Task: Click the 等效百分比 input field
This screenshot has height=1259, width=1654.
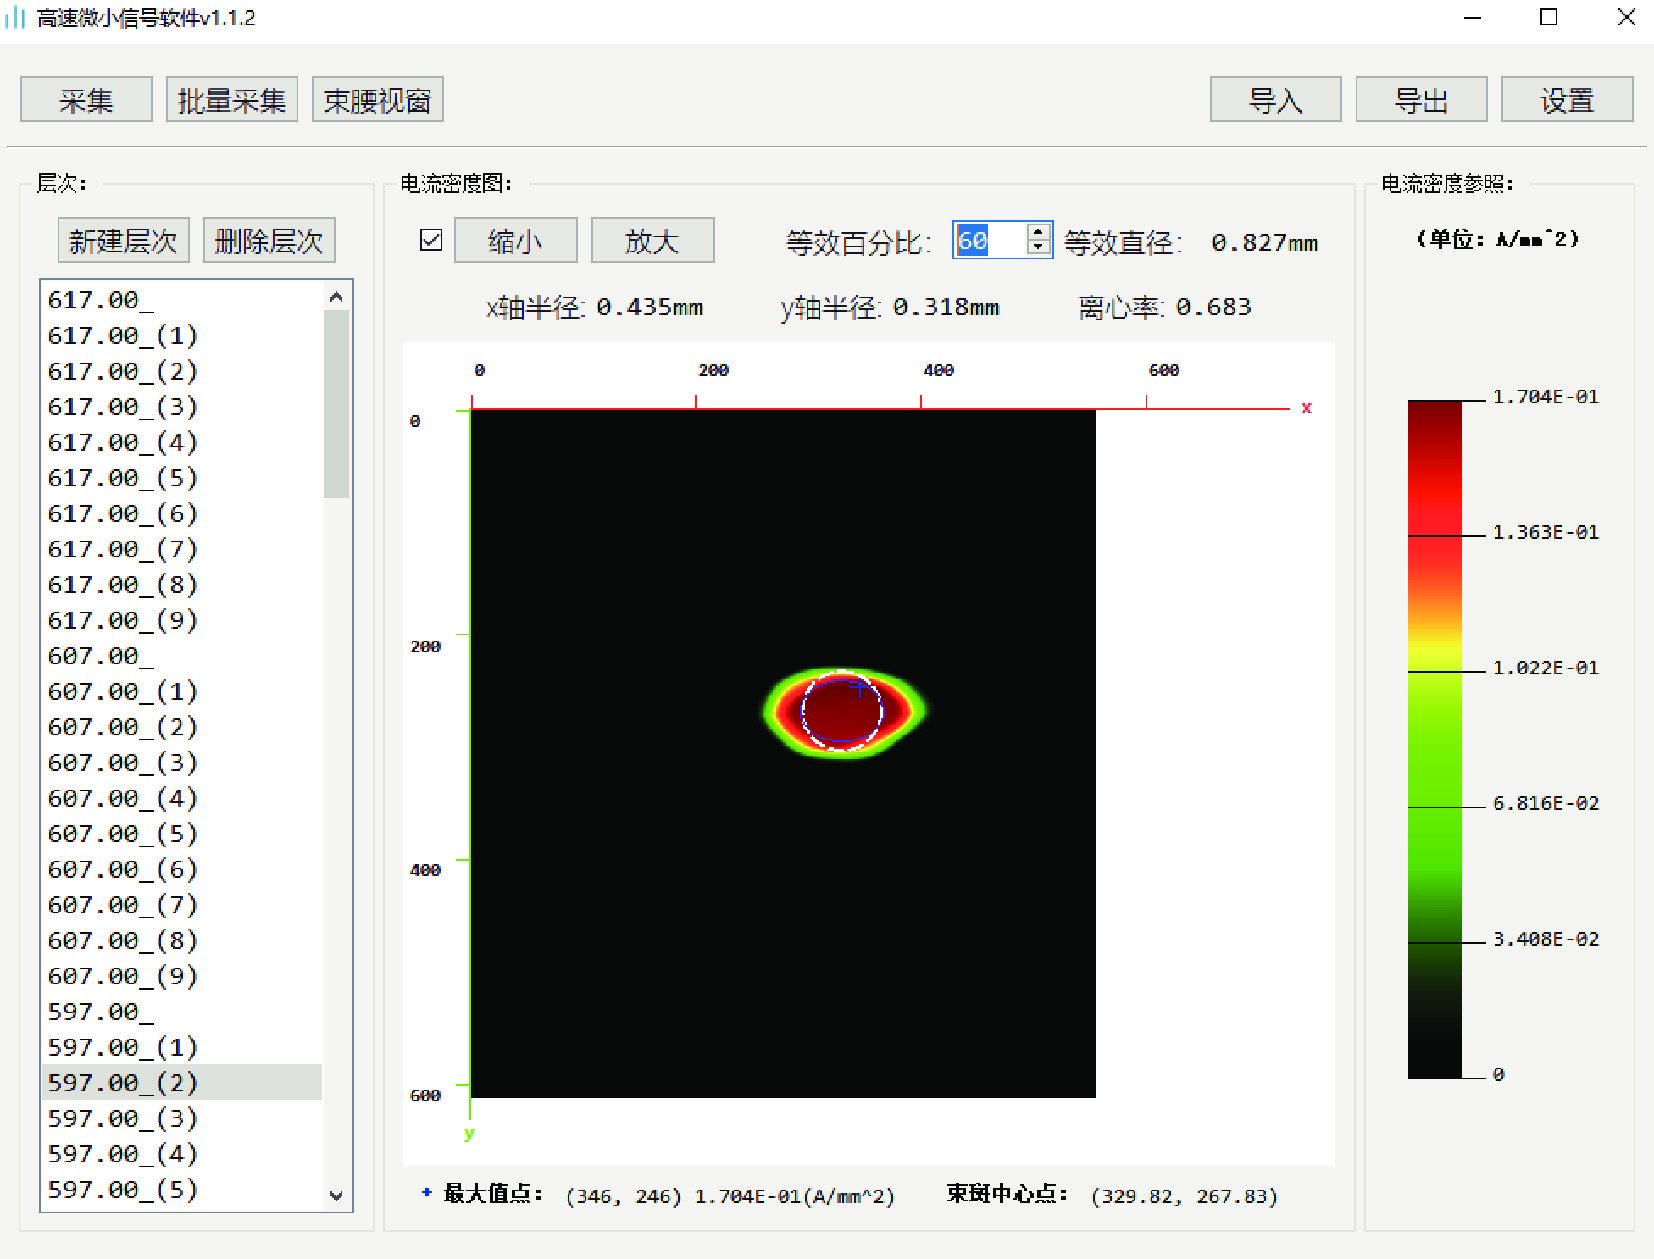Action: pyautogui.click(x=988, y=240)
